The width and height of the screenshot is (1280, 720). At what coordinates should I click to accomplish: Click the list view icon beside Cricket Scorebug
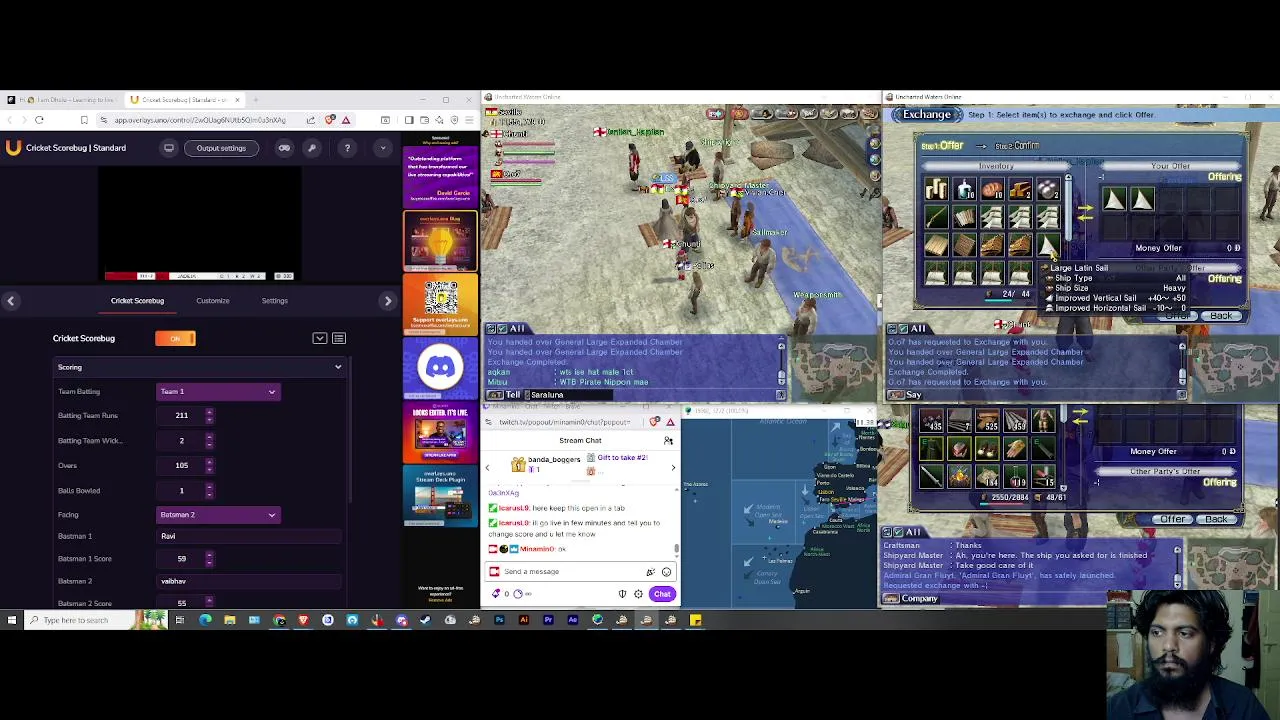(x=339, y=339)
